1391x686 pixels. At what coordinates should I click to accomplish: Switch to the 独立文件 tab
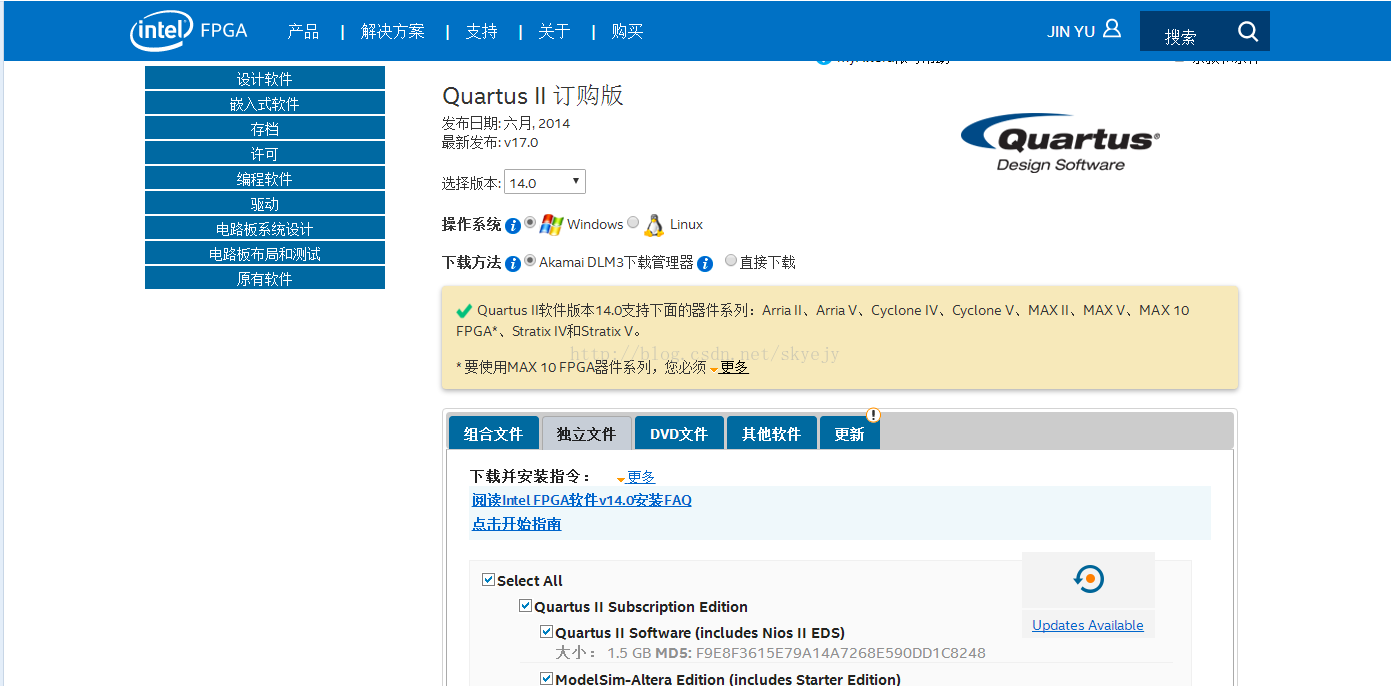click(x=586, y=433)
